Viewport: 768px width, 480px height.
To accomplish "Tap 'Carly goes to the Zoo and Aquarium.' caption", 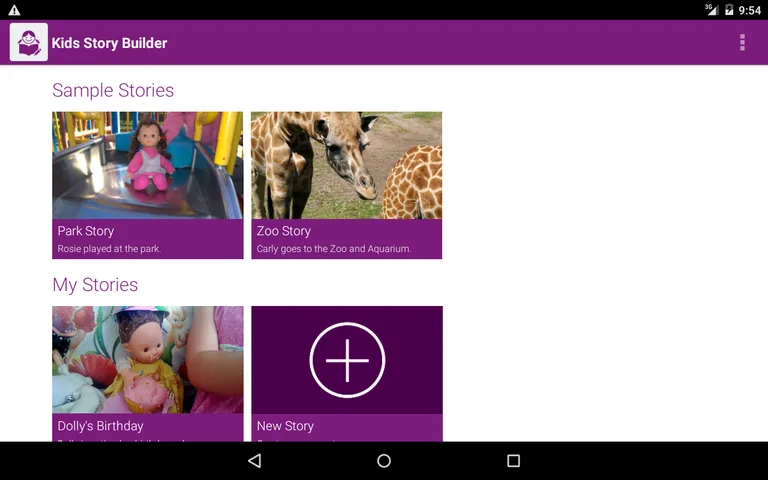I will pos(334,249).
